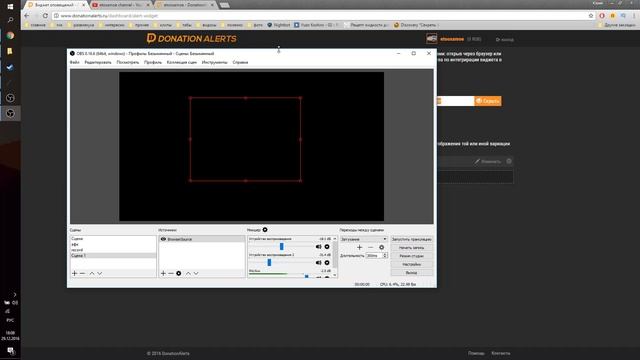Select the first scene in Scenes list
This screenshot has height=360, width=640.
tap(113, 239)
